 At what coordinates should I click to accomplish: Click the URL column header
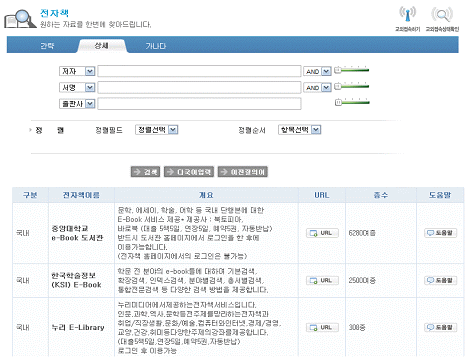click(322, 195)
